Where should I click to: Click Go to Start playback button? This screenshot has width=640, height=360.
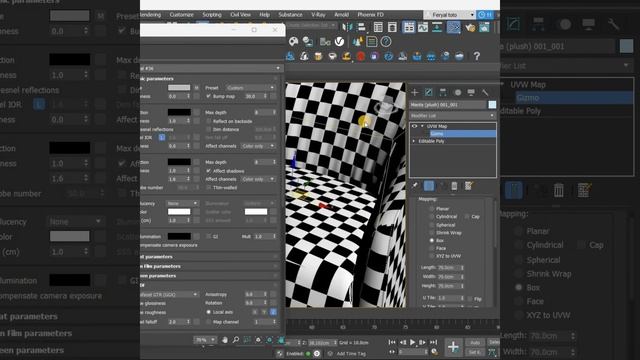click(x=392, y=342)
